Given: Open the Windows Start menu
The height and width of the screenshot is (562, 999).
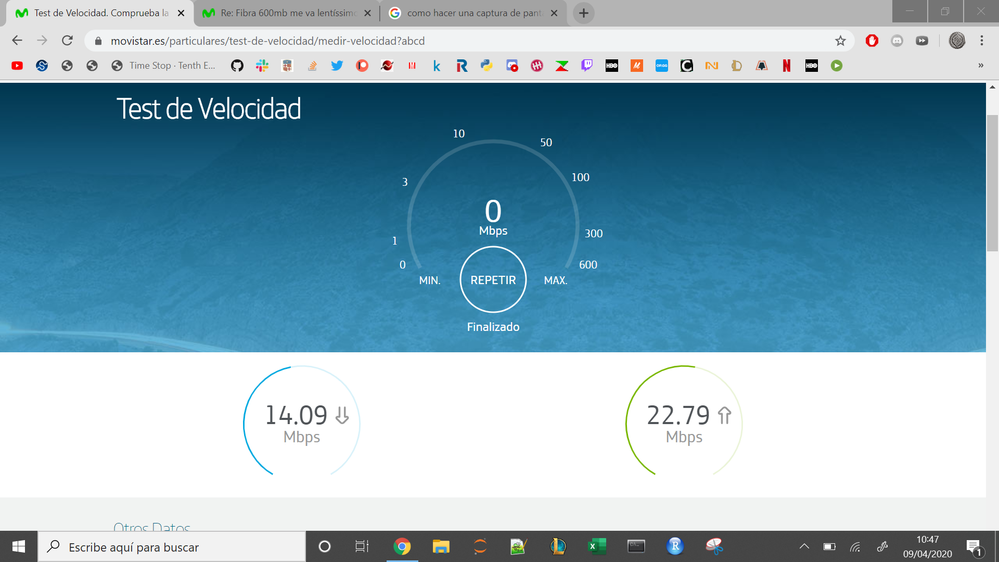Looking at the screenshot, I should click(18, 547).
